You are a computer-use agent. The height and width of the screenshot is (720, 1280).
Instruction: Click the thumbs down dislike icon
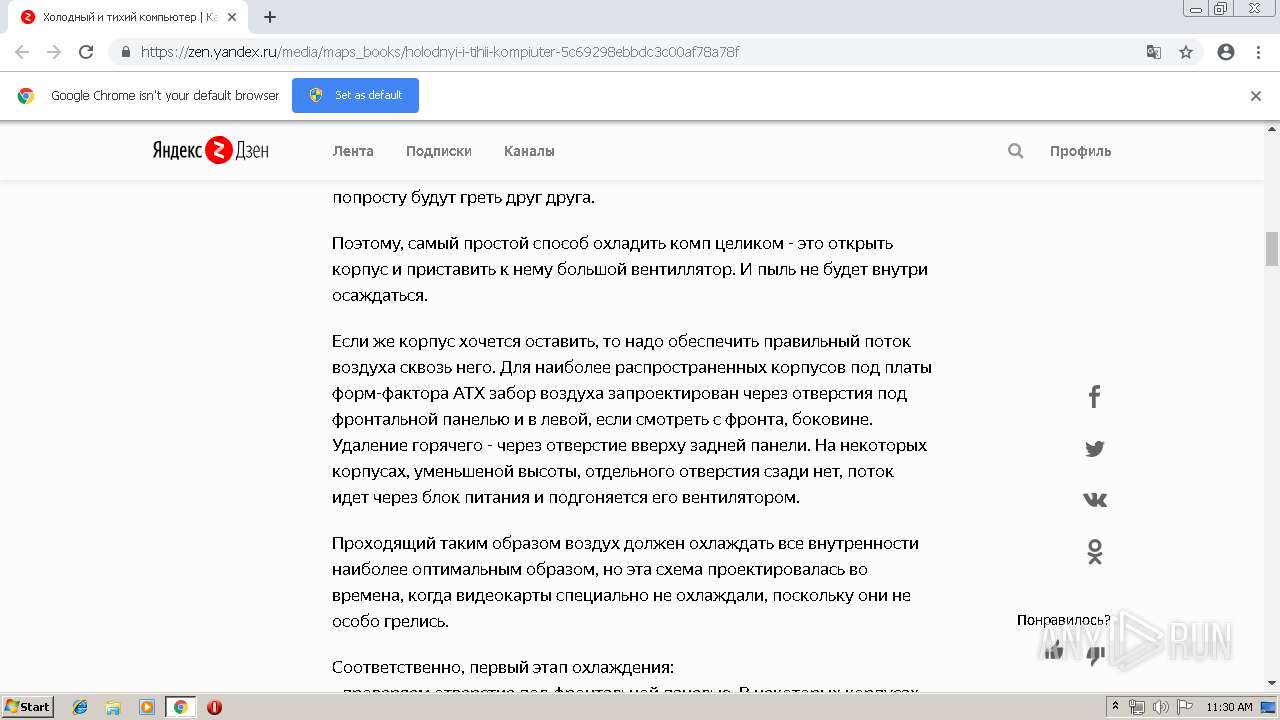click(x=1097, y=655)
